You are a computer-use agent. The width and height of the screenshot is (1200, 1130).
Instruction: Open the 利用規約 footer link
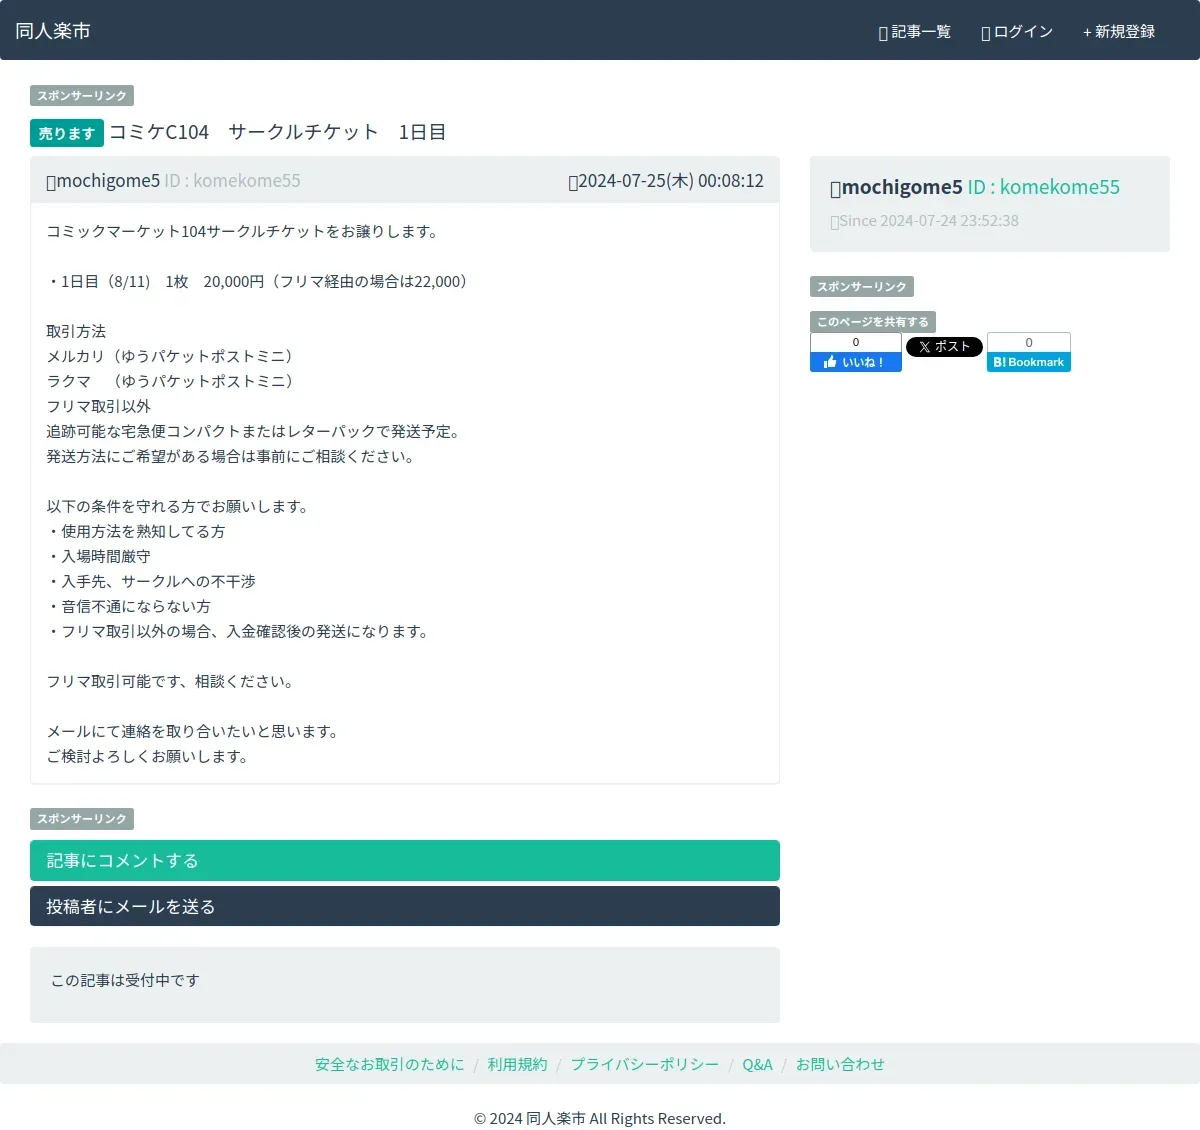(517, 1064)
